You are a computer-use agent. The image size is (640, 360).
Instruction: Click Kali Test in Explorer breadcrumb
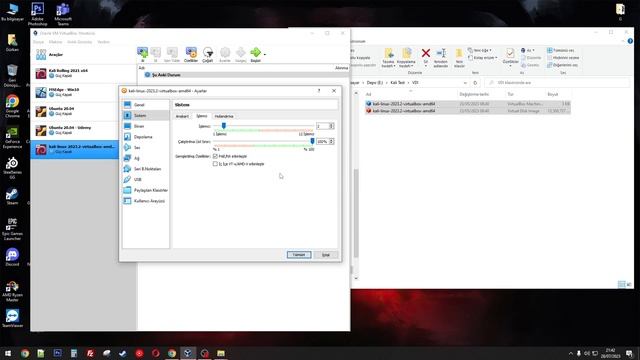point(398,82)
